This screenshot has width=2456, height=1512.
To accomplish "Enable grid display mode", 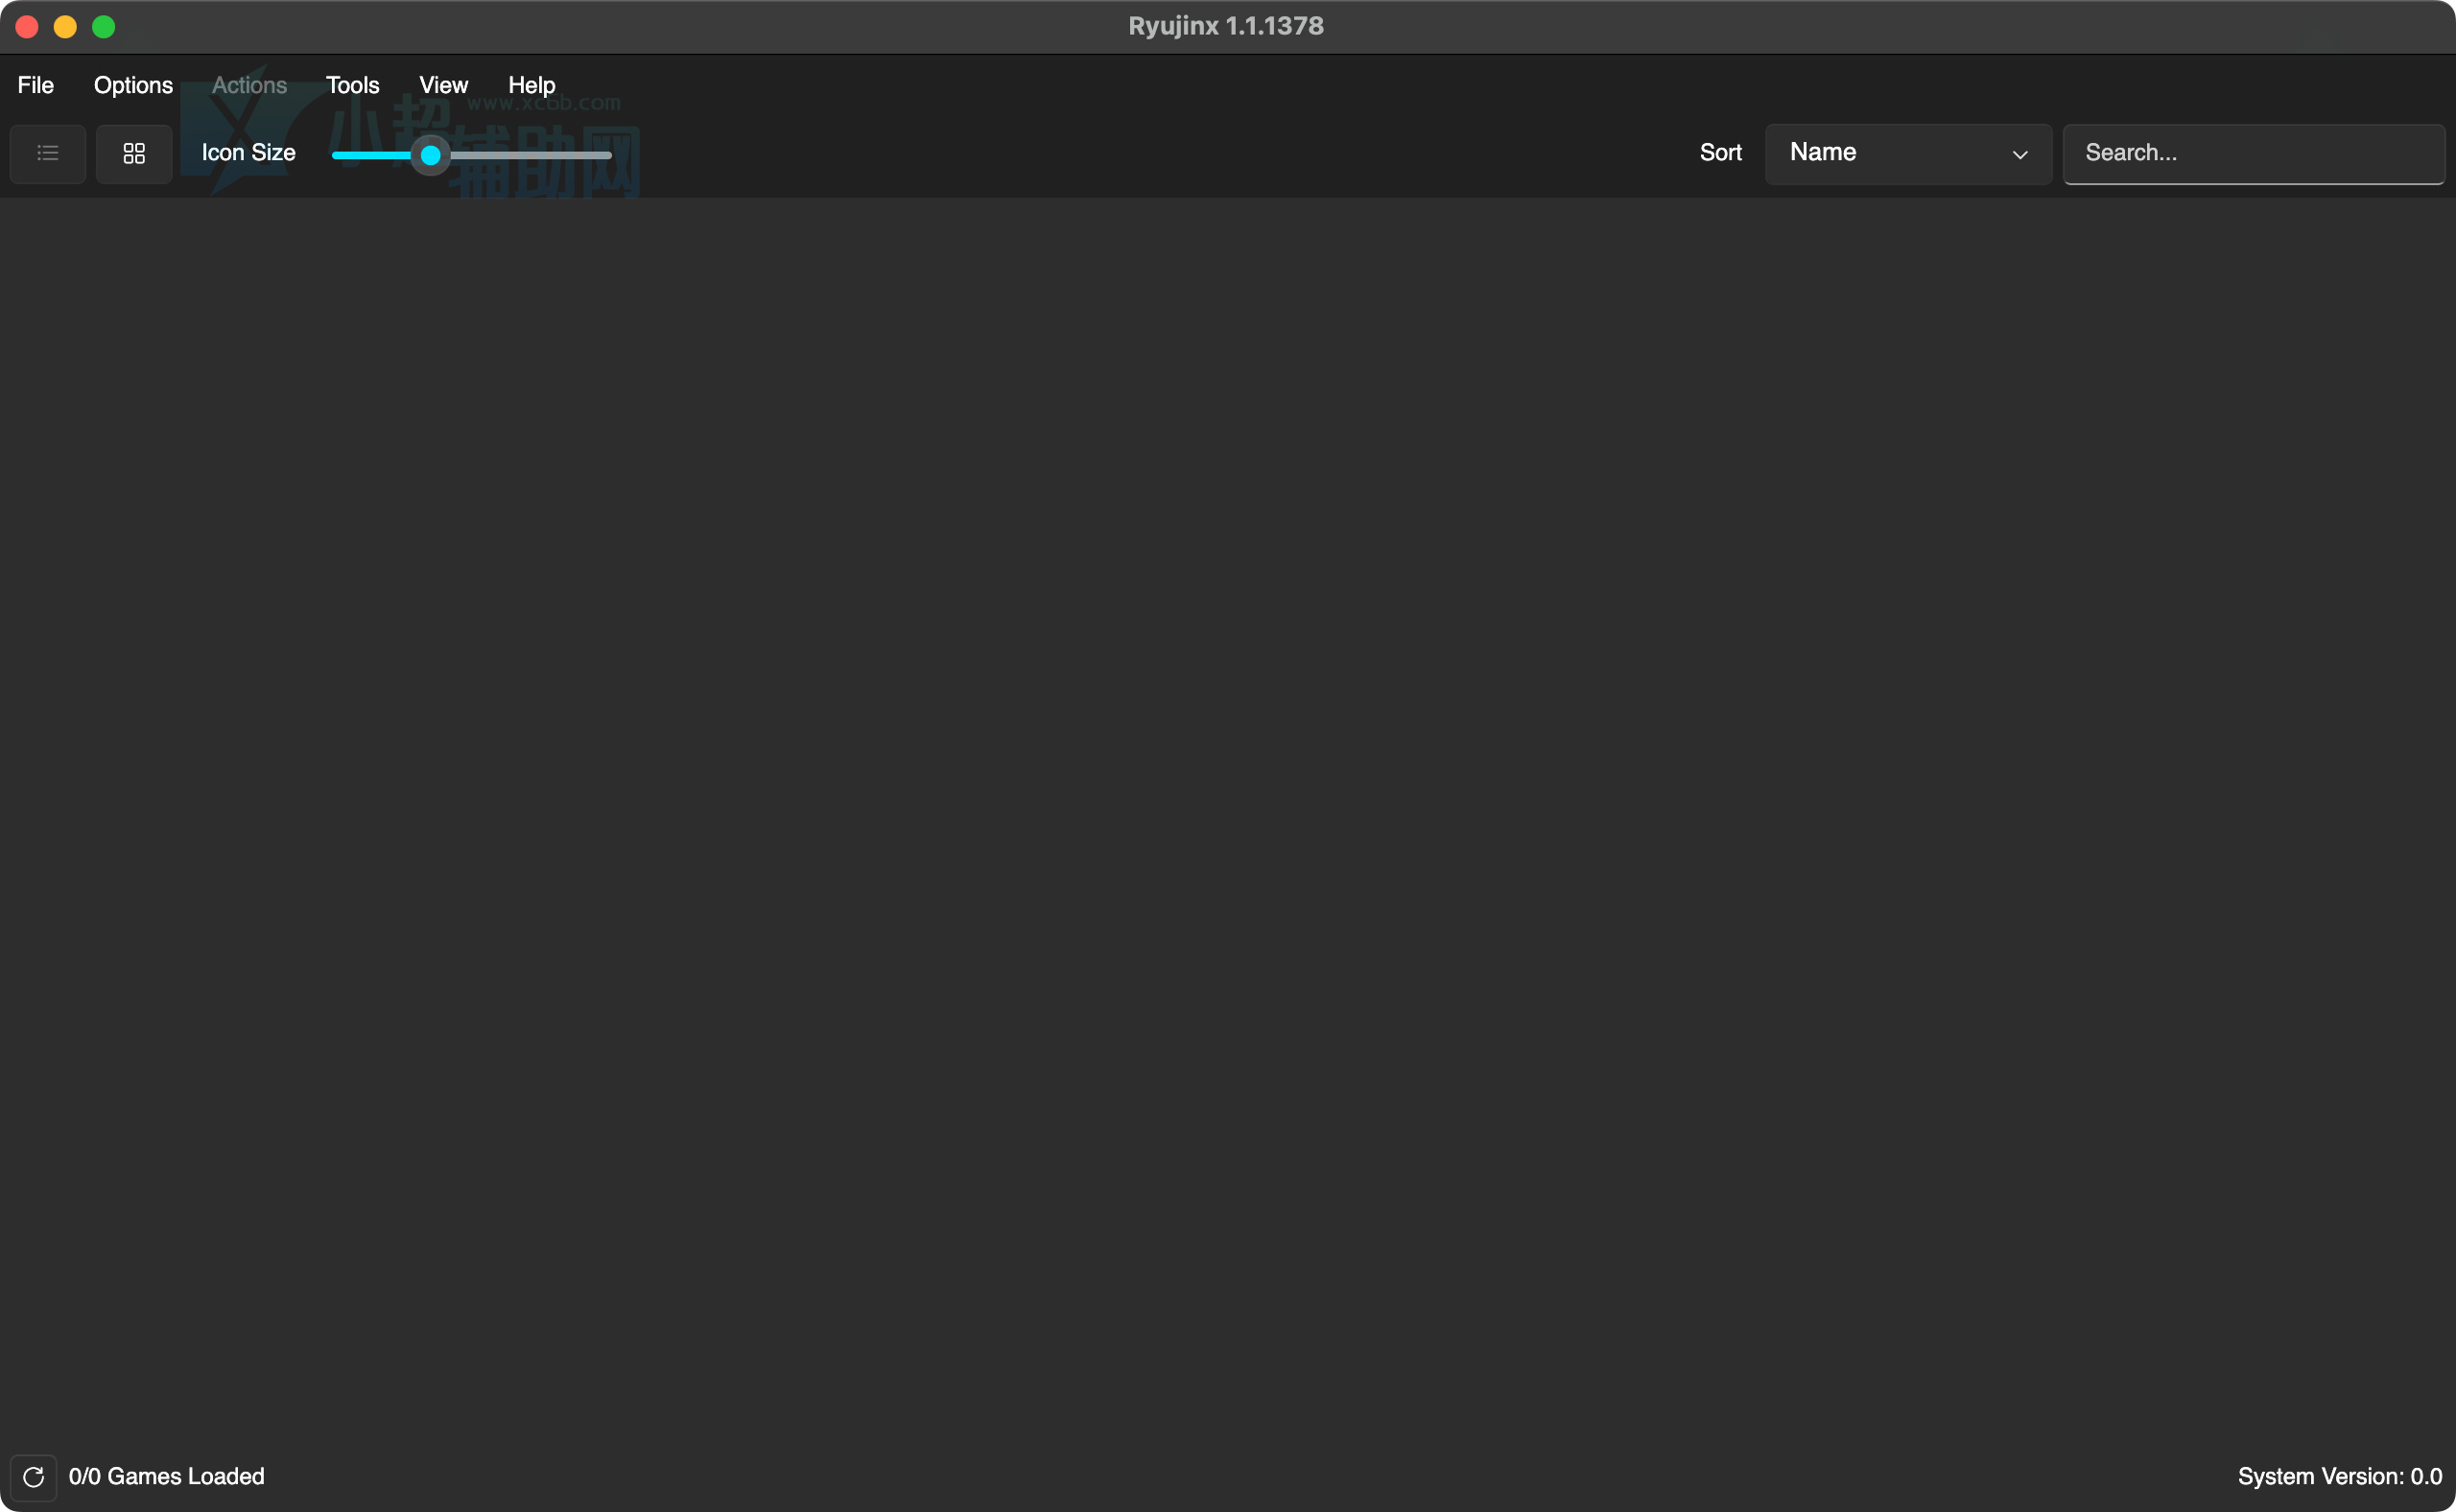I will tap(133, 153).
